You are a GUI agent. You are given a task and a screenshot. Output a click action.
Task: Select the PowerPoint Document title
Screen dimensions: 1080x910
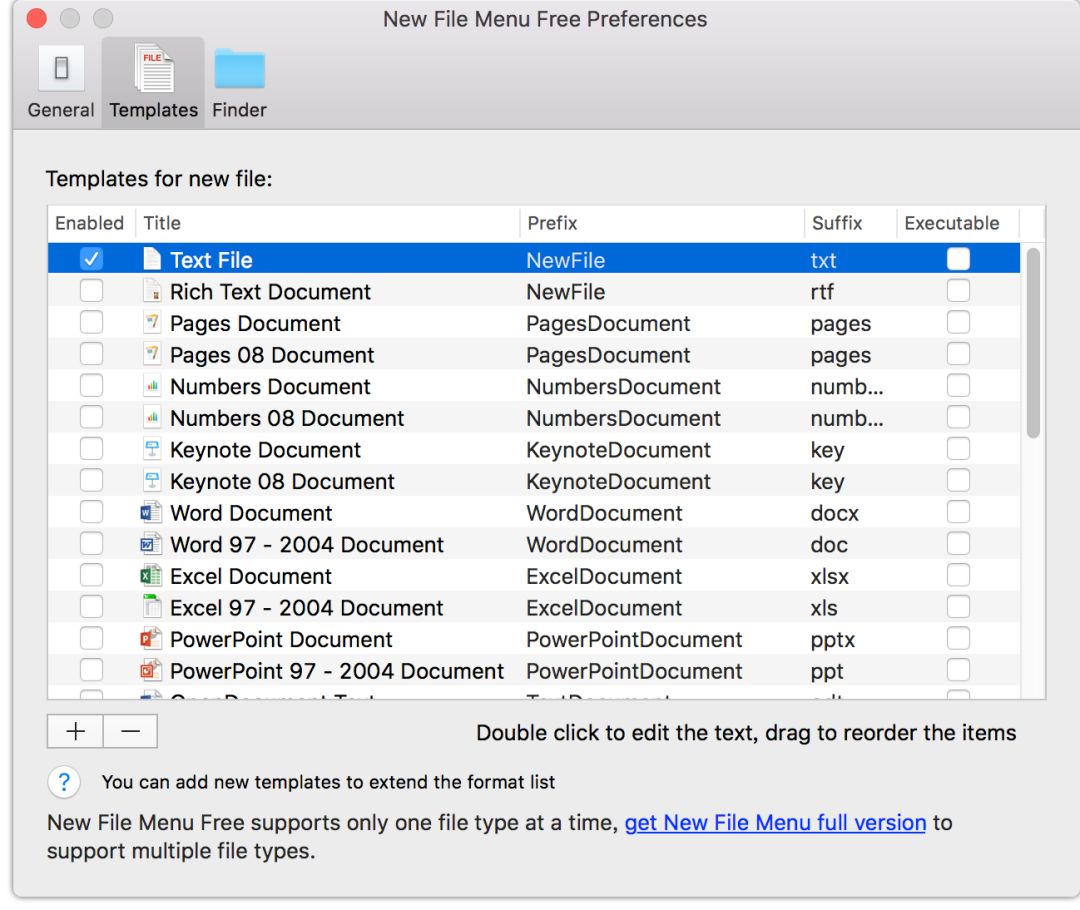(281, 640)
